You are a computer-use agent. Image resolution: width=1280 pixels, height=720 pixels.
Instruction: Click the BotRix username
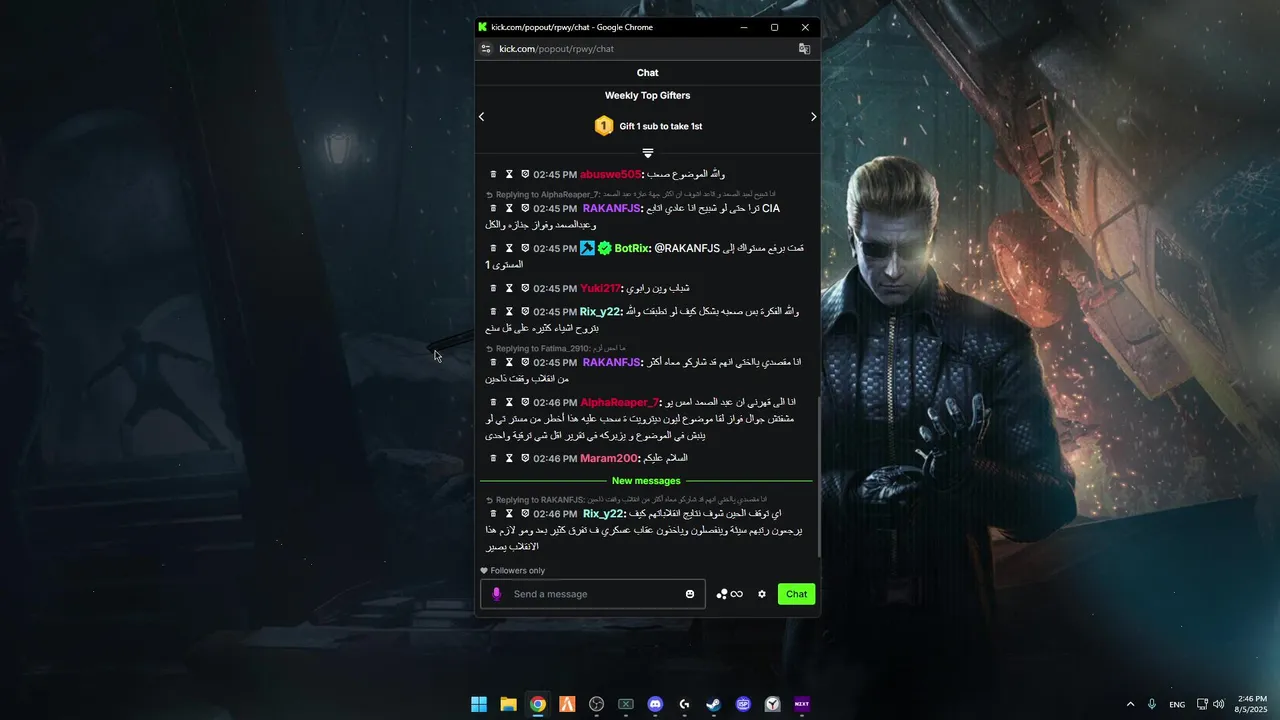[x=632, y=248]
